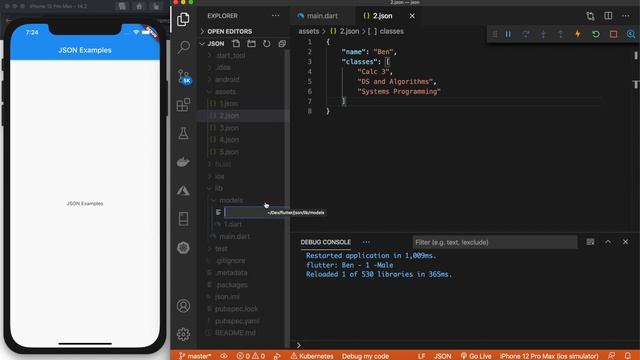
Task: Click the master branch status bar item
Action: tap(195, 356)
